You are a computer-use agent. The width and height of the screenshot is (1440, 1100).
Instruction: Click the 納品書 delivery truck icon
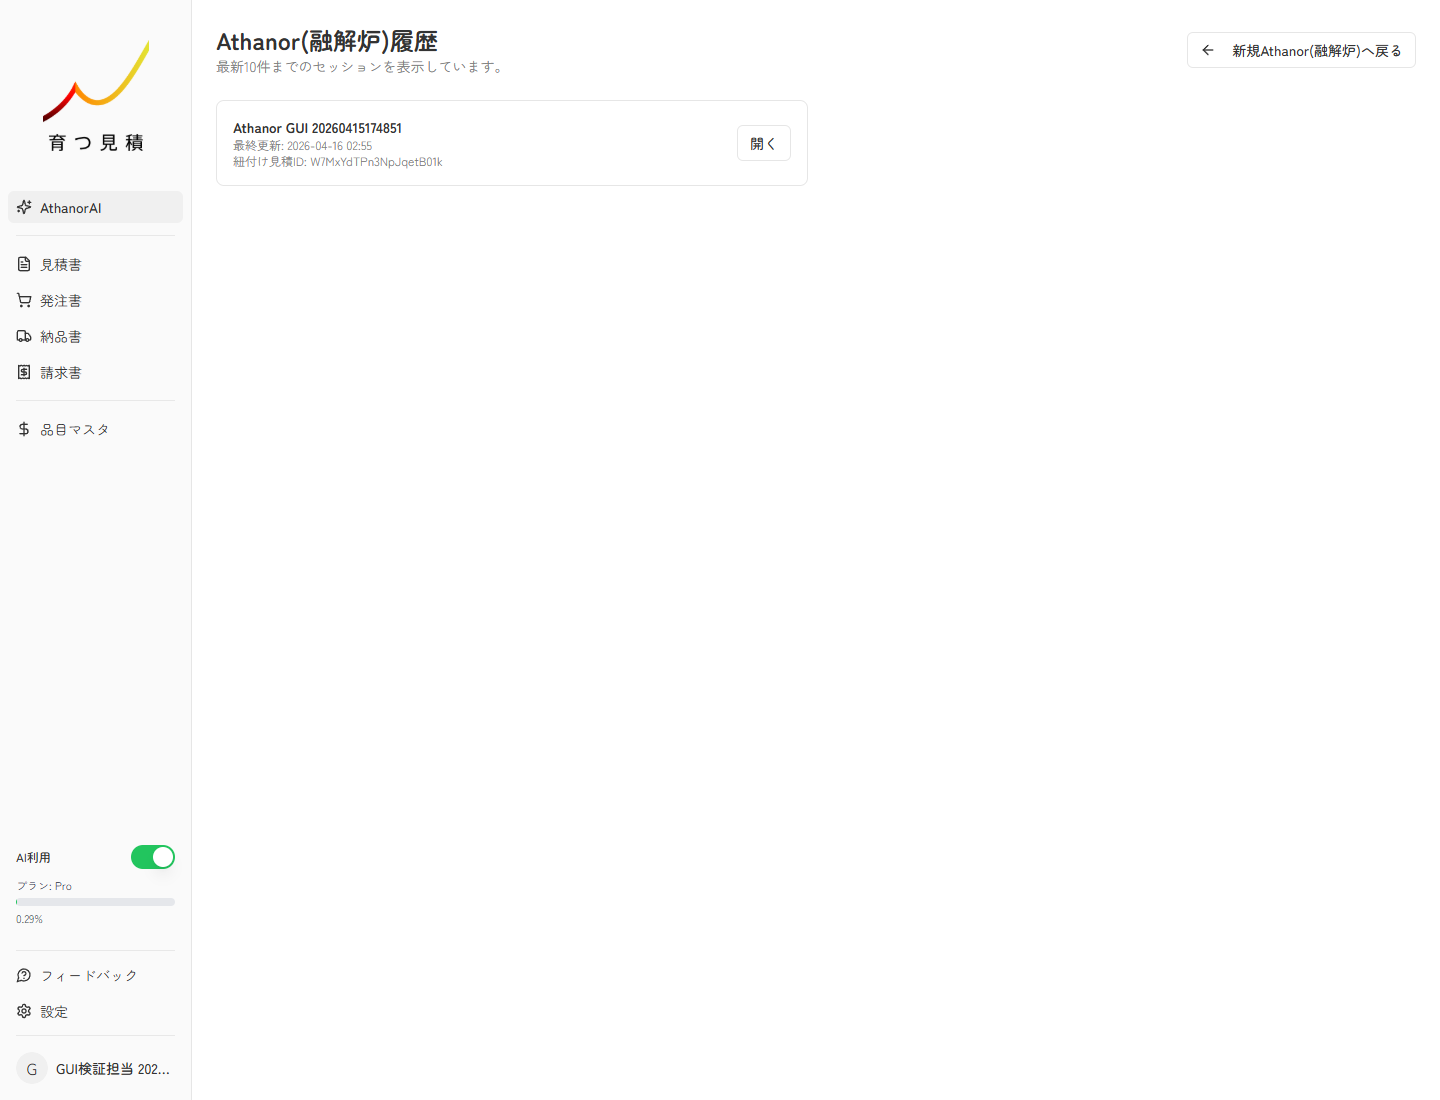coord(24,336)
